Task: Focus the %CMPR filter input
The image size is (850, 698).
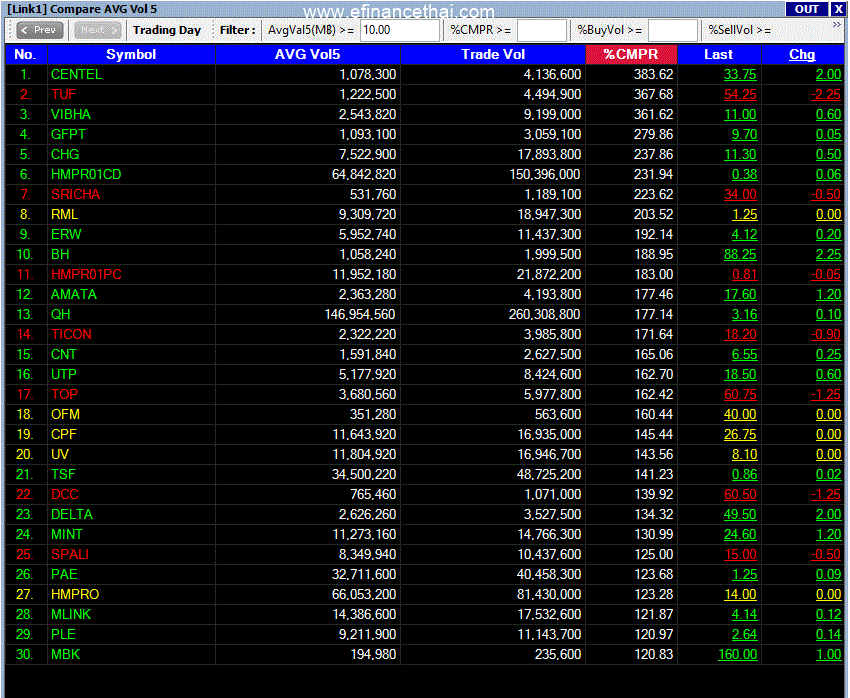Action: (542, 30)
